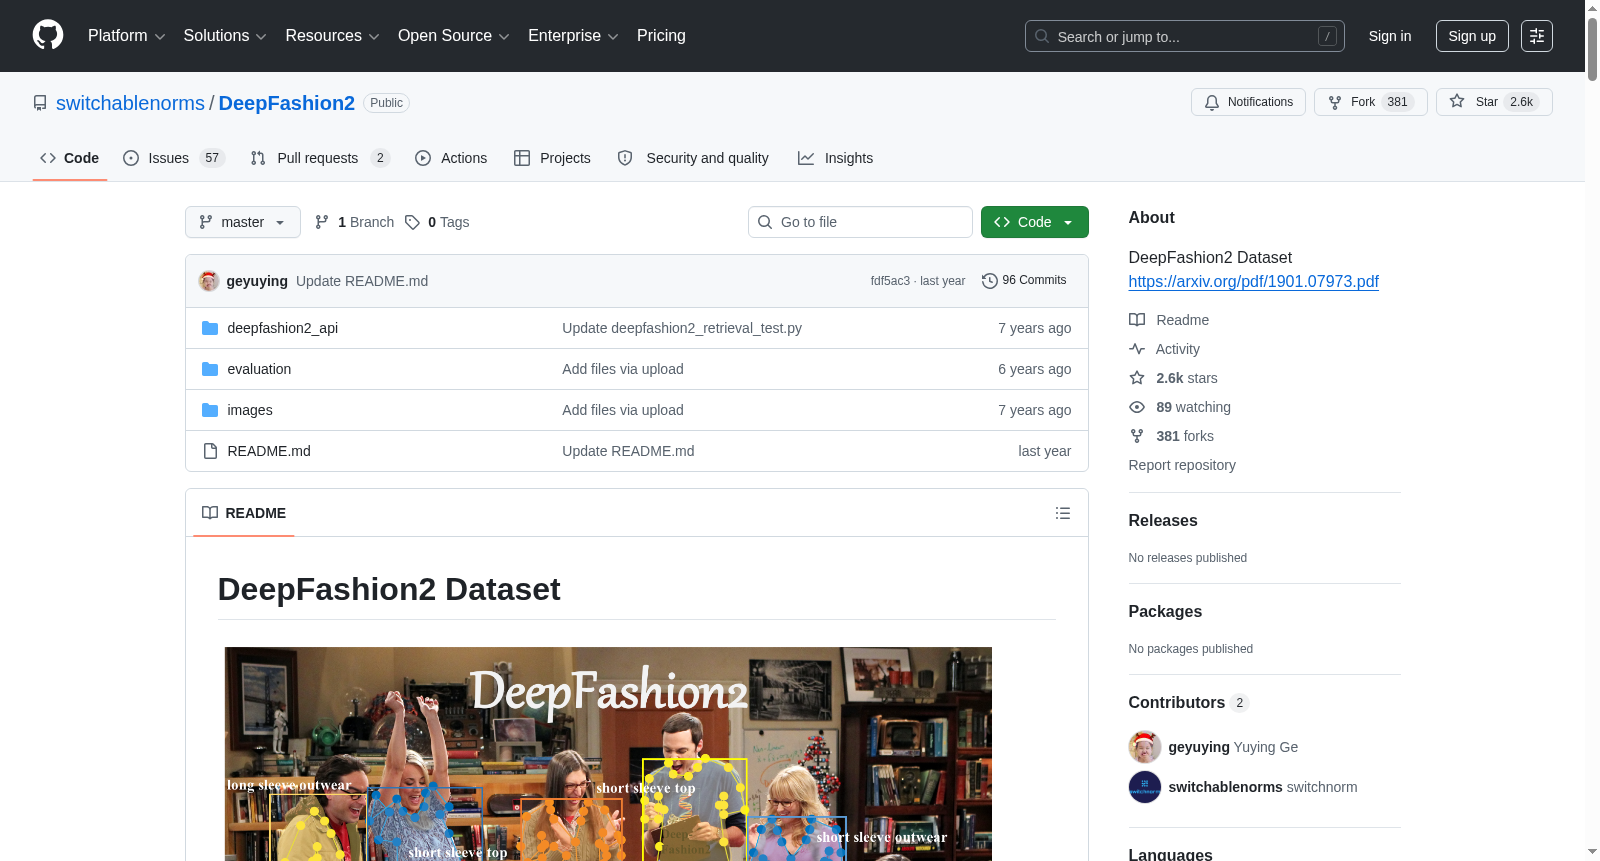Click the README.md file icon

tap(210, 451)
